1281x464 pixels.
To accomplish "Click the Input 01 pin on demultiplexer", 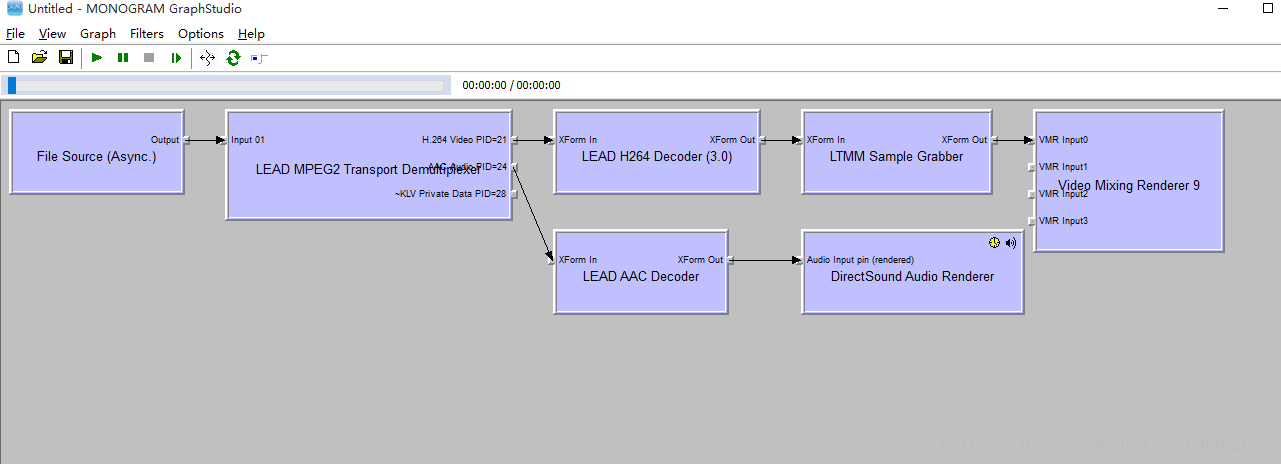I will 223,140.
